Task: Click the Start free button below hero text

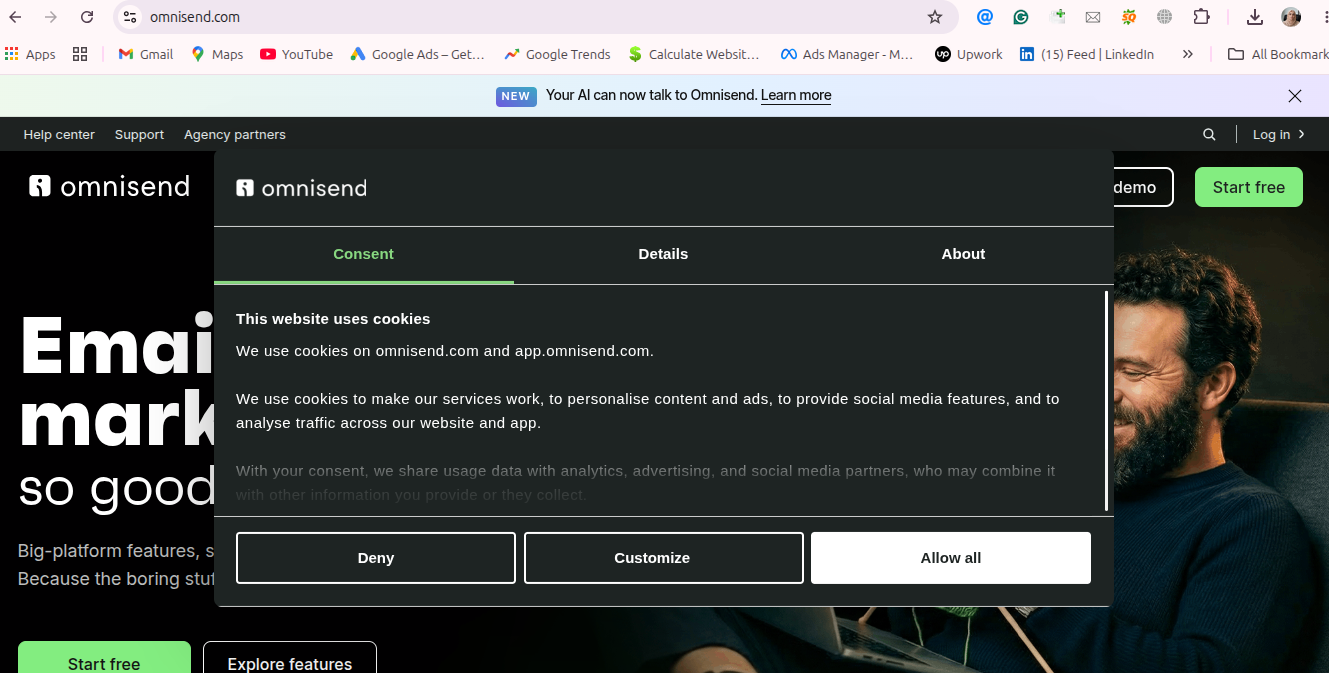Action: pos(104,658)
